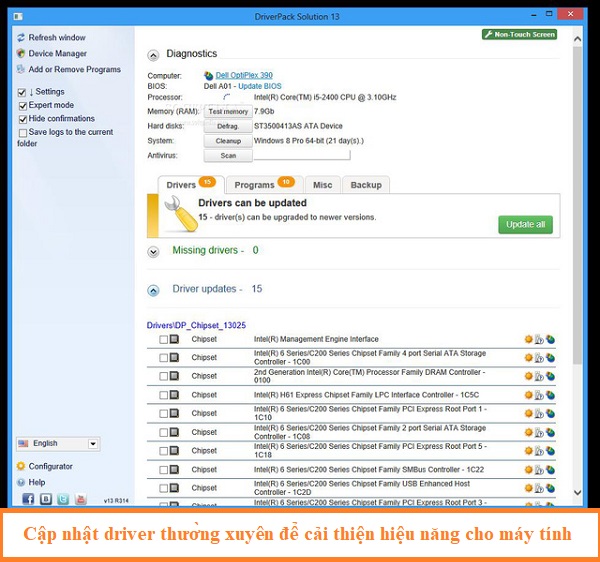Screen dimensions: 600x562
Task: Open the Configurator gear icon
Action: pyautogui.click(x=21, y=466)
